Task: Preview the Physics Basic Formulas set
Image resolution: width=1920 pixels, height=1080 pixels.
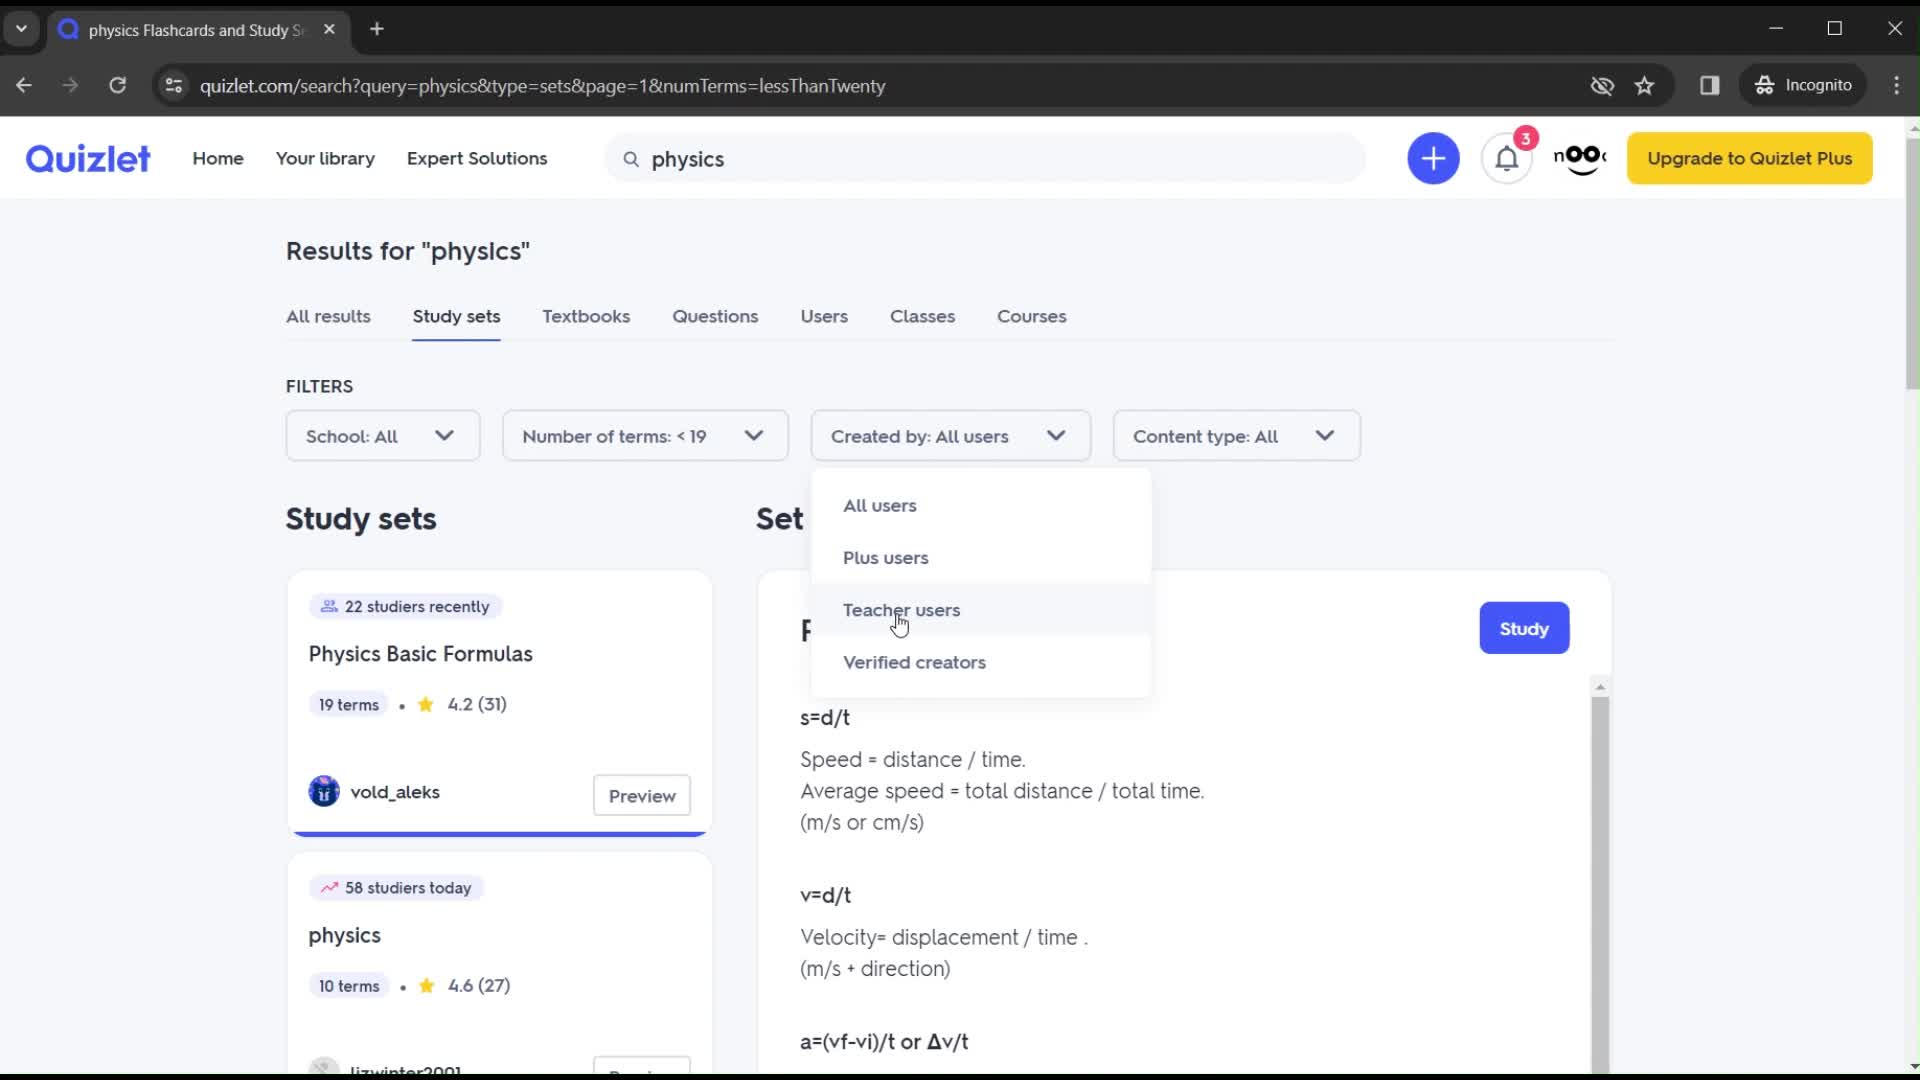Action: [x=642, y=795]
